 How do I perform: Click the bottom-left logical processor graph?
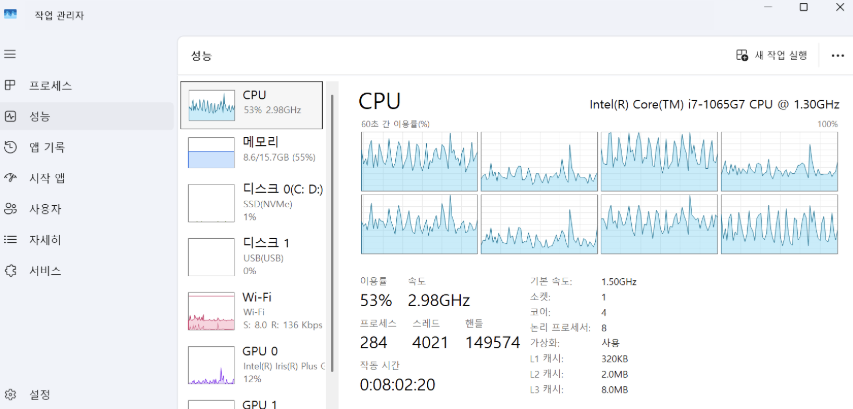click(419, 224)
